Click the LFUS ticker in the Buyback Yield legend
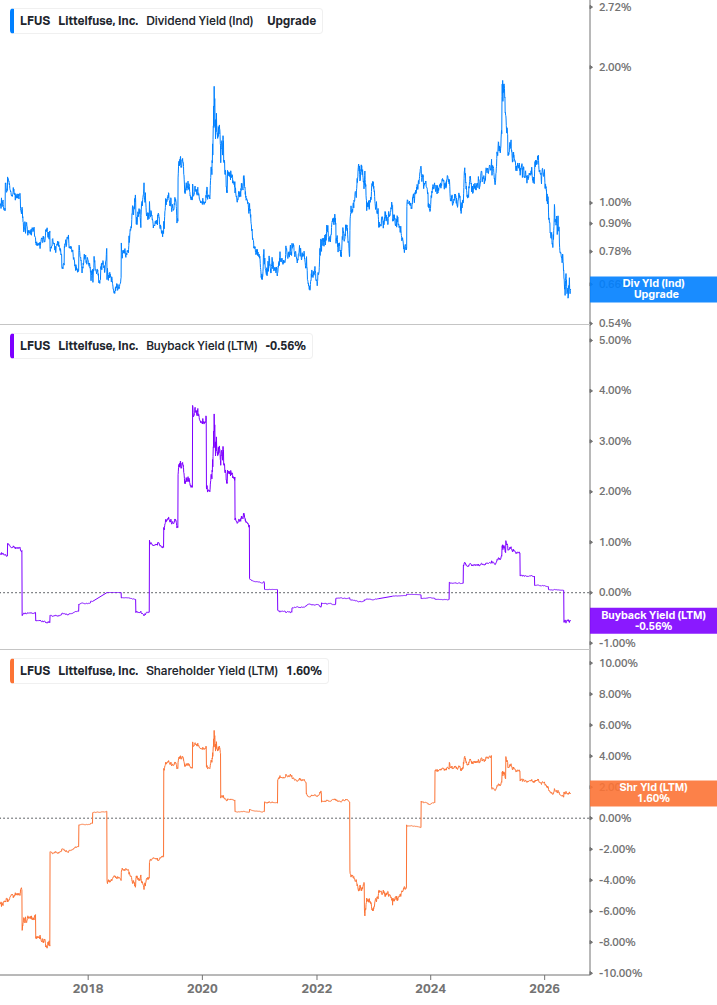717x1005 pixels. tap(35, 346)
